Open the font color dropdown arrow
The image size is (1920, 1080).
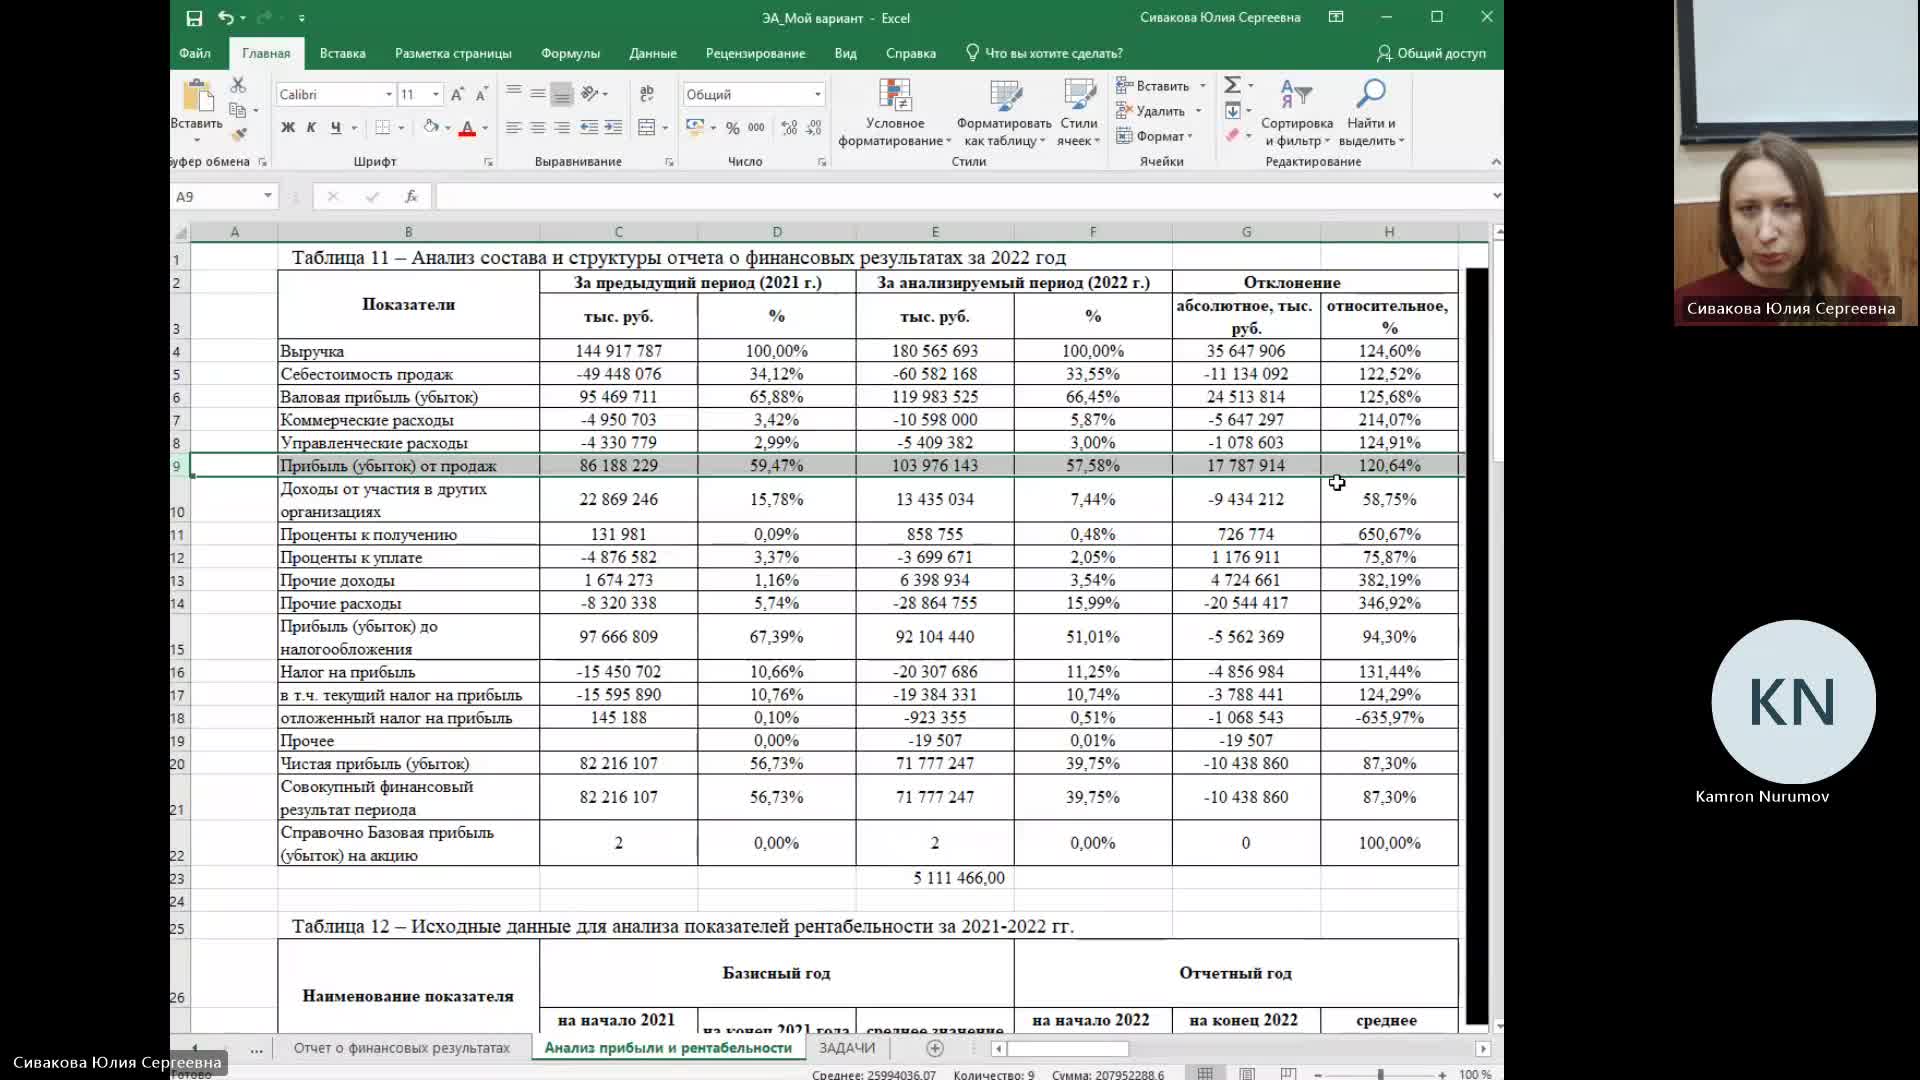pos(485,128)
